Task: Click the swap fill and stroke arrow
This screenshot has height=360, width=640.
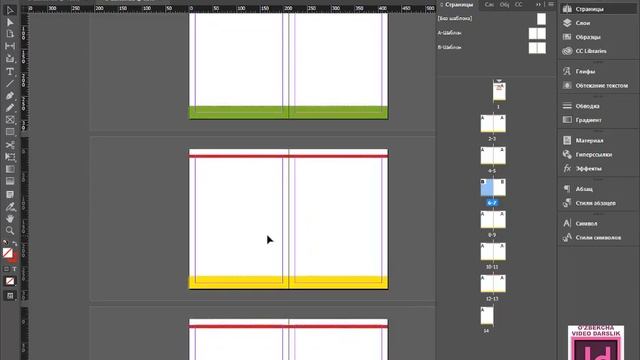Action: point(15,244)
